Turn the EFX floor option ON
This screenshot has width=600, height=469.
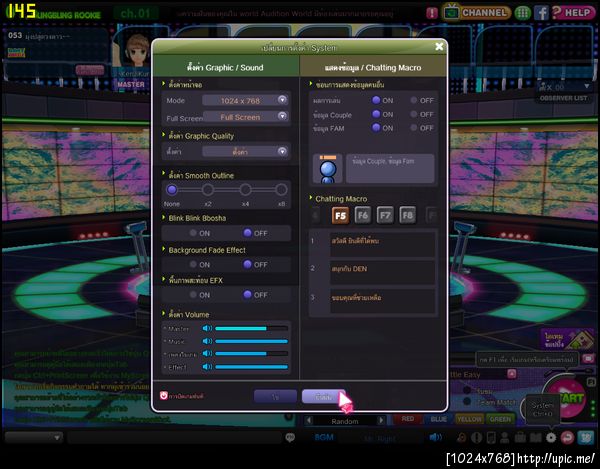coord(193,295)
